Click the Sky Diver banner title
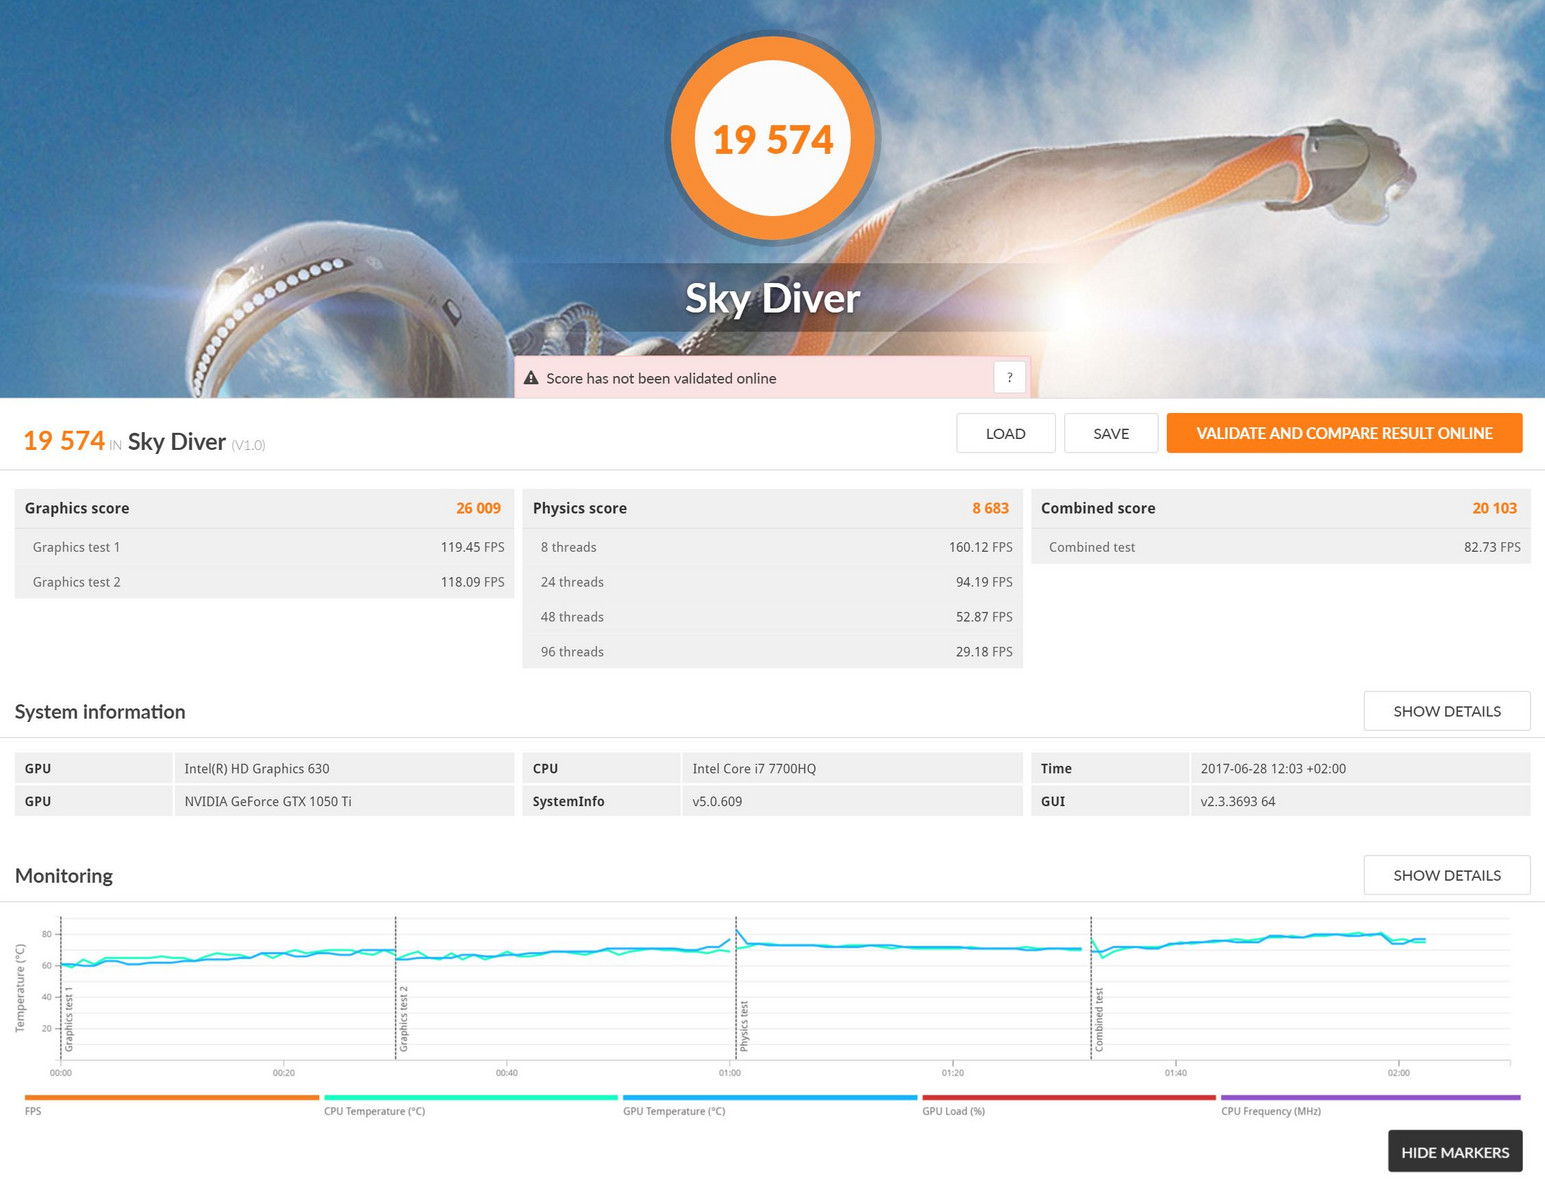Image resolution: width=1545 pixels, height=1200 pixels. pos(772,298)
